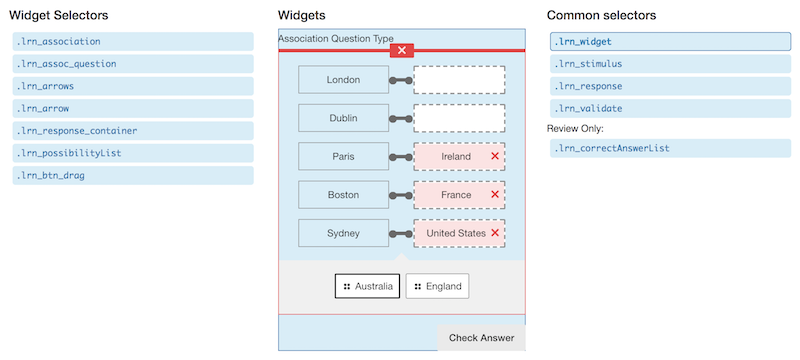Remove United States answer with red X
The width and height of the screenshot is (800, 360).
[x=494, y=233]
